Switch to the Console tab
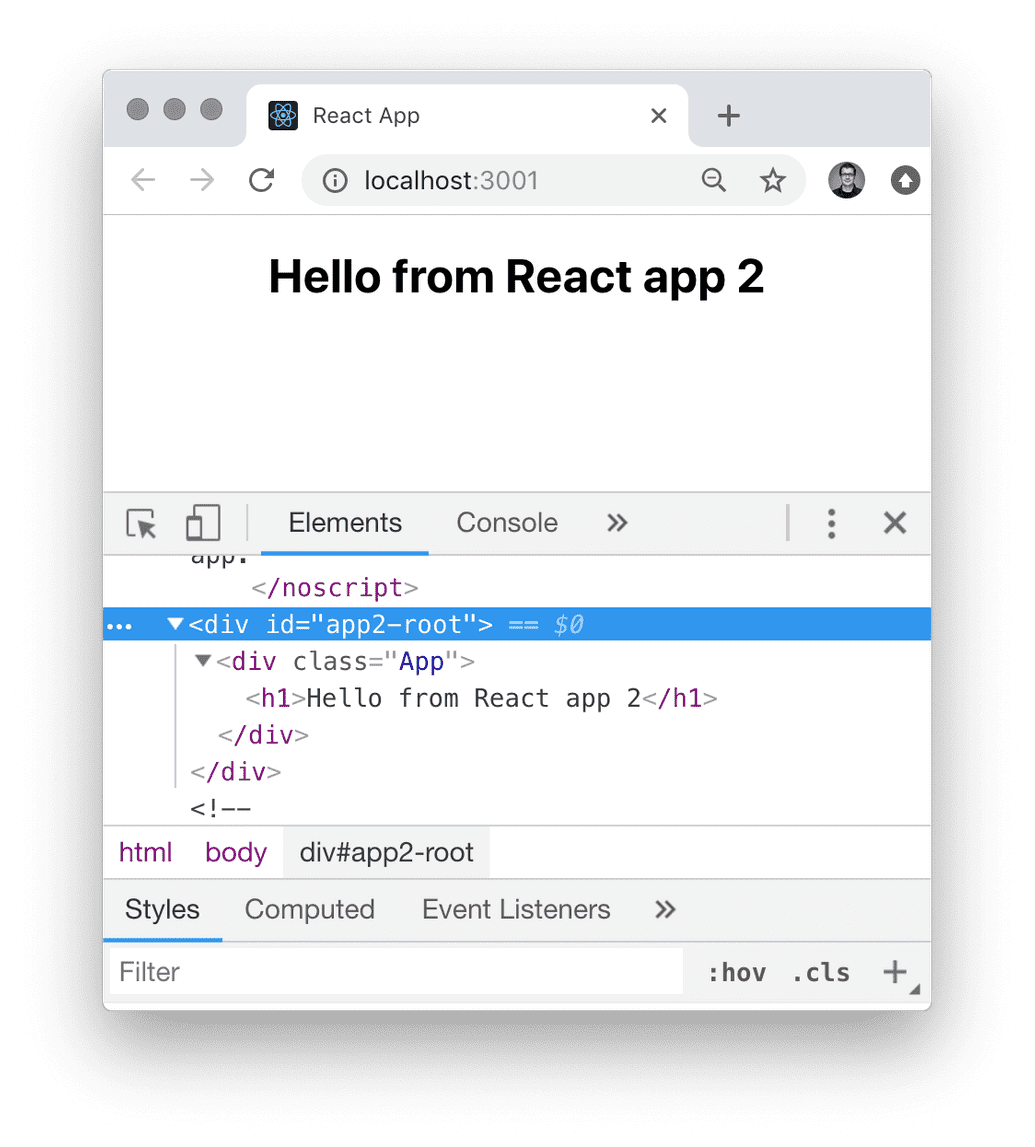This screenshot has width=1035, height=1147. pyautogui.click(x=506, y=523)
